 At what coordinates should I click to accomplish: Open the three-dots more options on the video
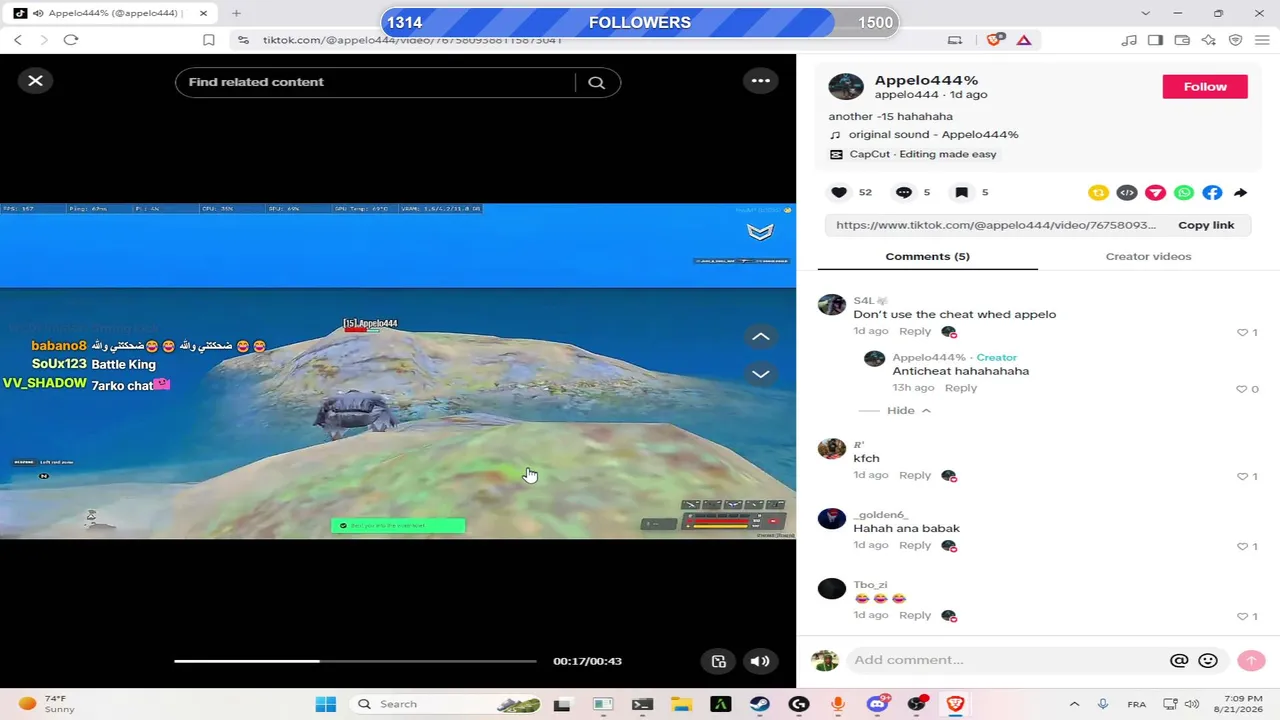click(x=761, y=81)
